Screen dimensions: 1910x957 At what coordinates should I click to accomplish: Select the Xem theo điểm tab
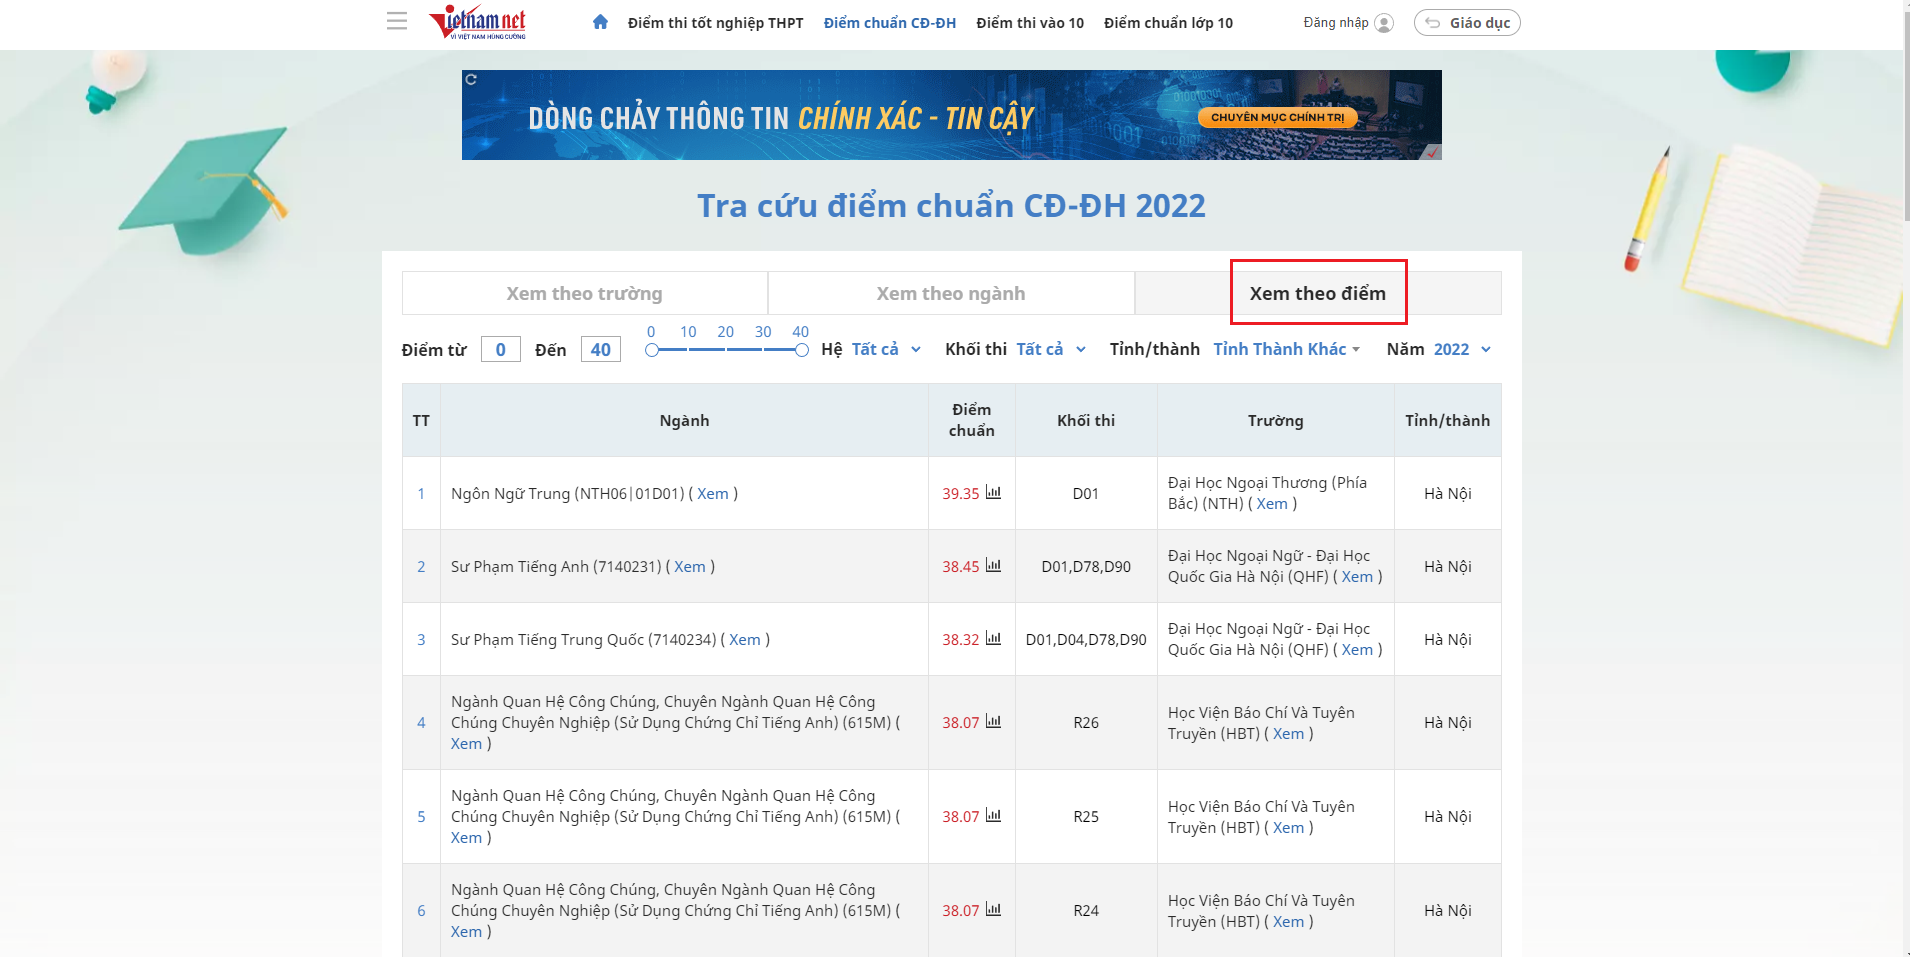point(1317,293)
